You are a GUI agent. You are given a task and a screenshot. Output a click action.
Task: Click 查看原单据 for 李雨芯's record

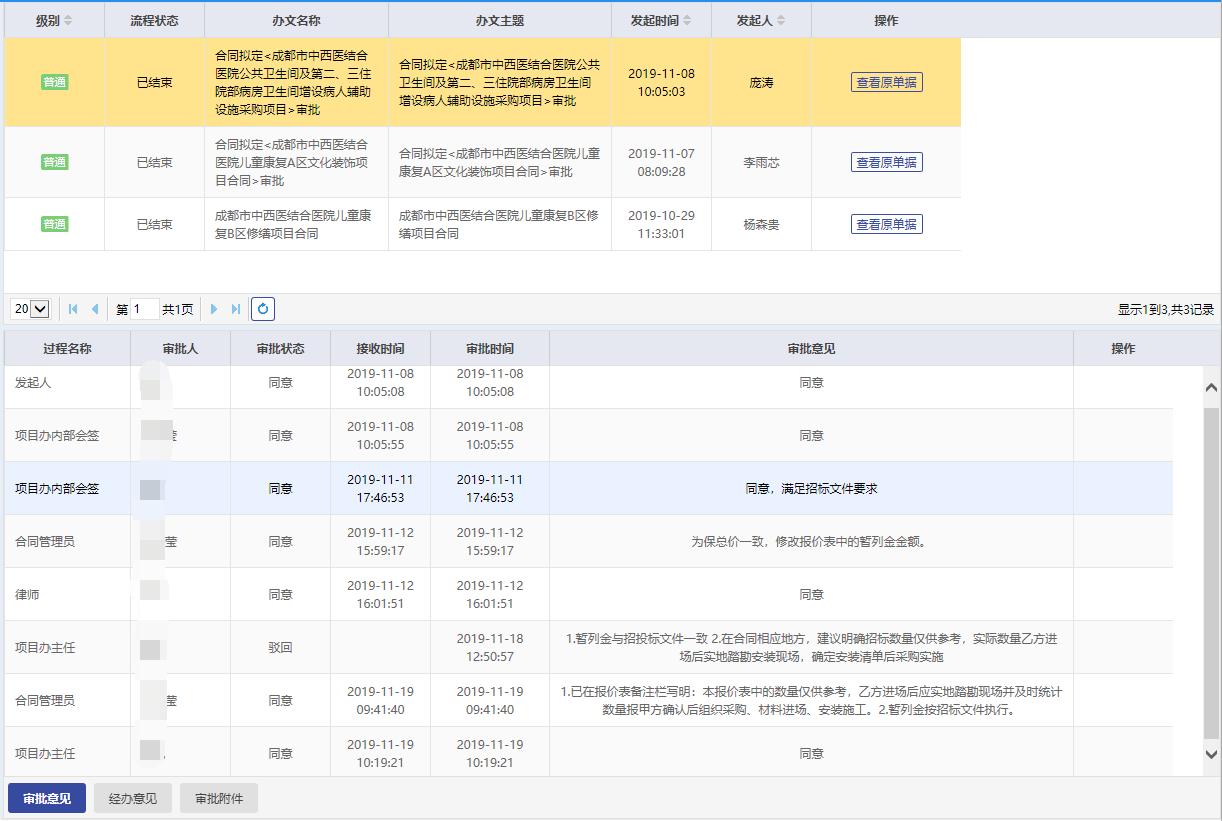pyautogui.click(x=886, y=162)
